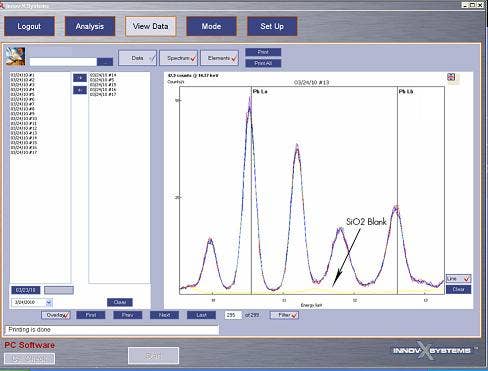This screenshot has width=488, height=371.
Task: Select 03/24/10 #13 in left list
Action: click(24, 133)
